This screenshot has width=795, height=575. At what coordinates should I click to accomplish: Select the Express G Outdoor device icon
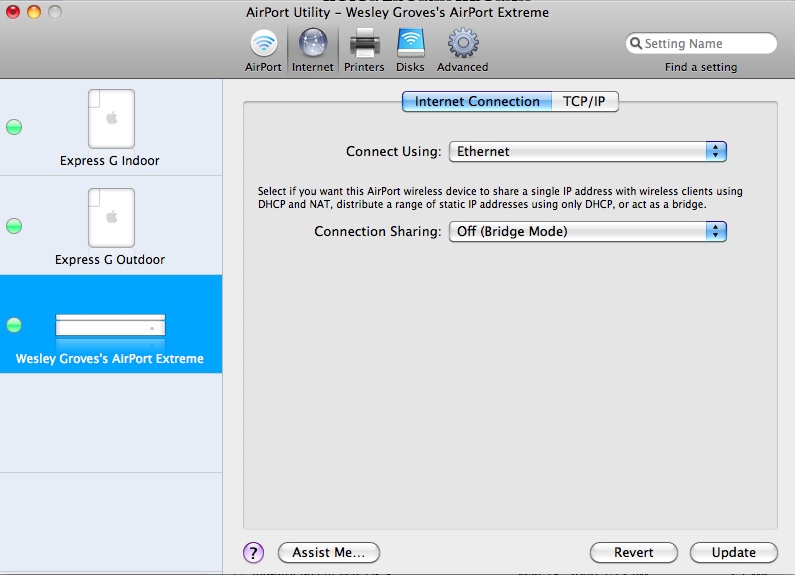[111, 218]
